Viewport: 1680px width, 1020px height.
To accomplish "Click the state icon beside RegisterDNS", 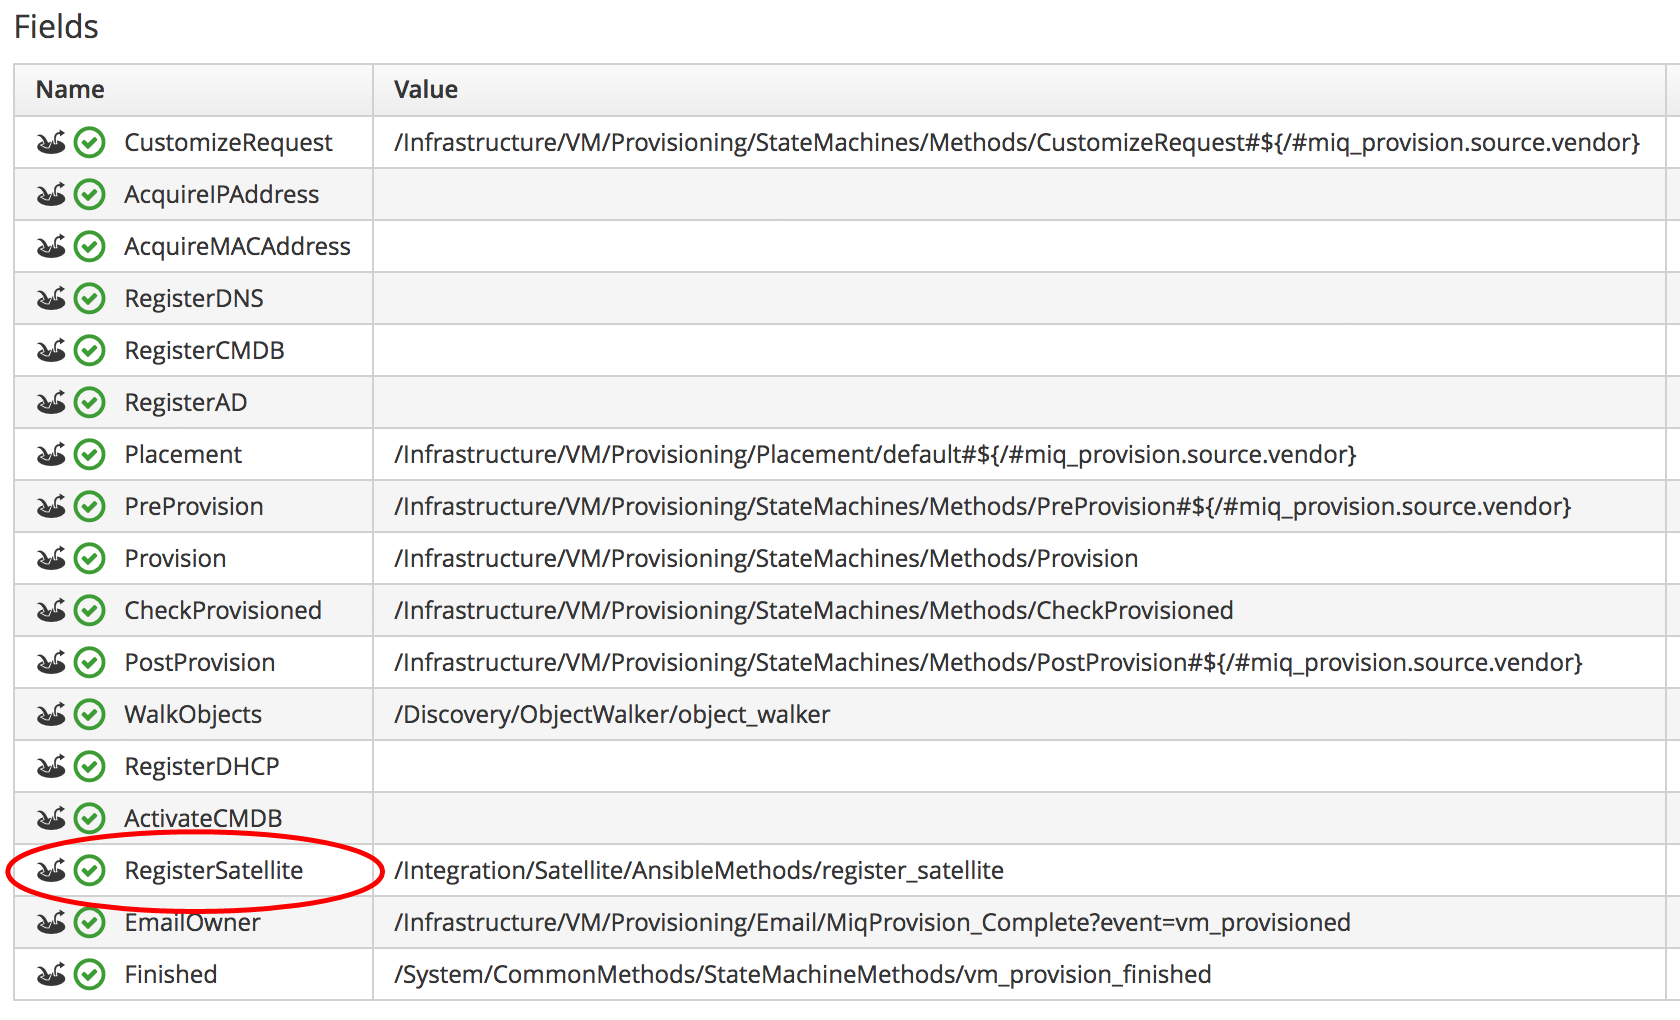I will pyautogui.click(x=51, y=299).
